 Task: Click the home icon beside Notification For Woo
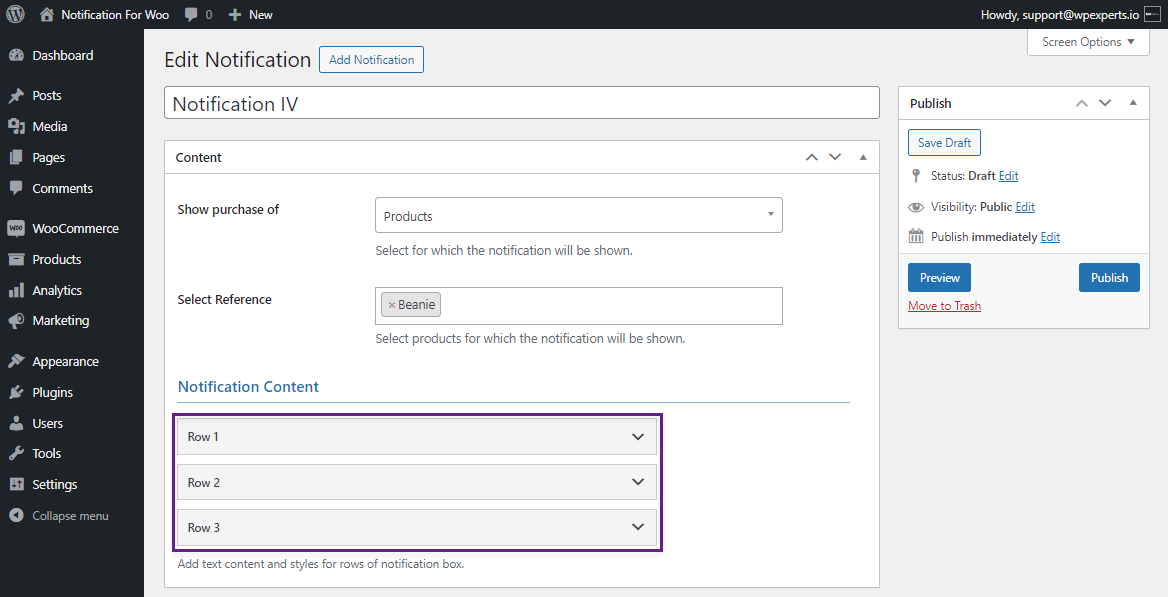pos(47,14)
